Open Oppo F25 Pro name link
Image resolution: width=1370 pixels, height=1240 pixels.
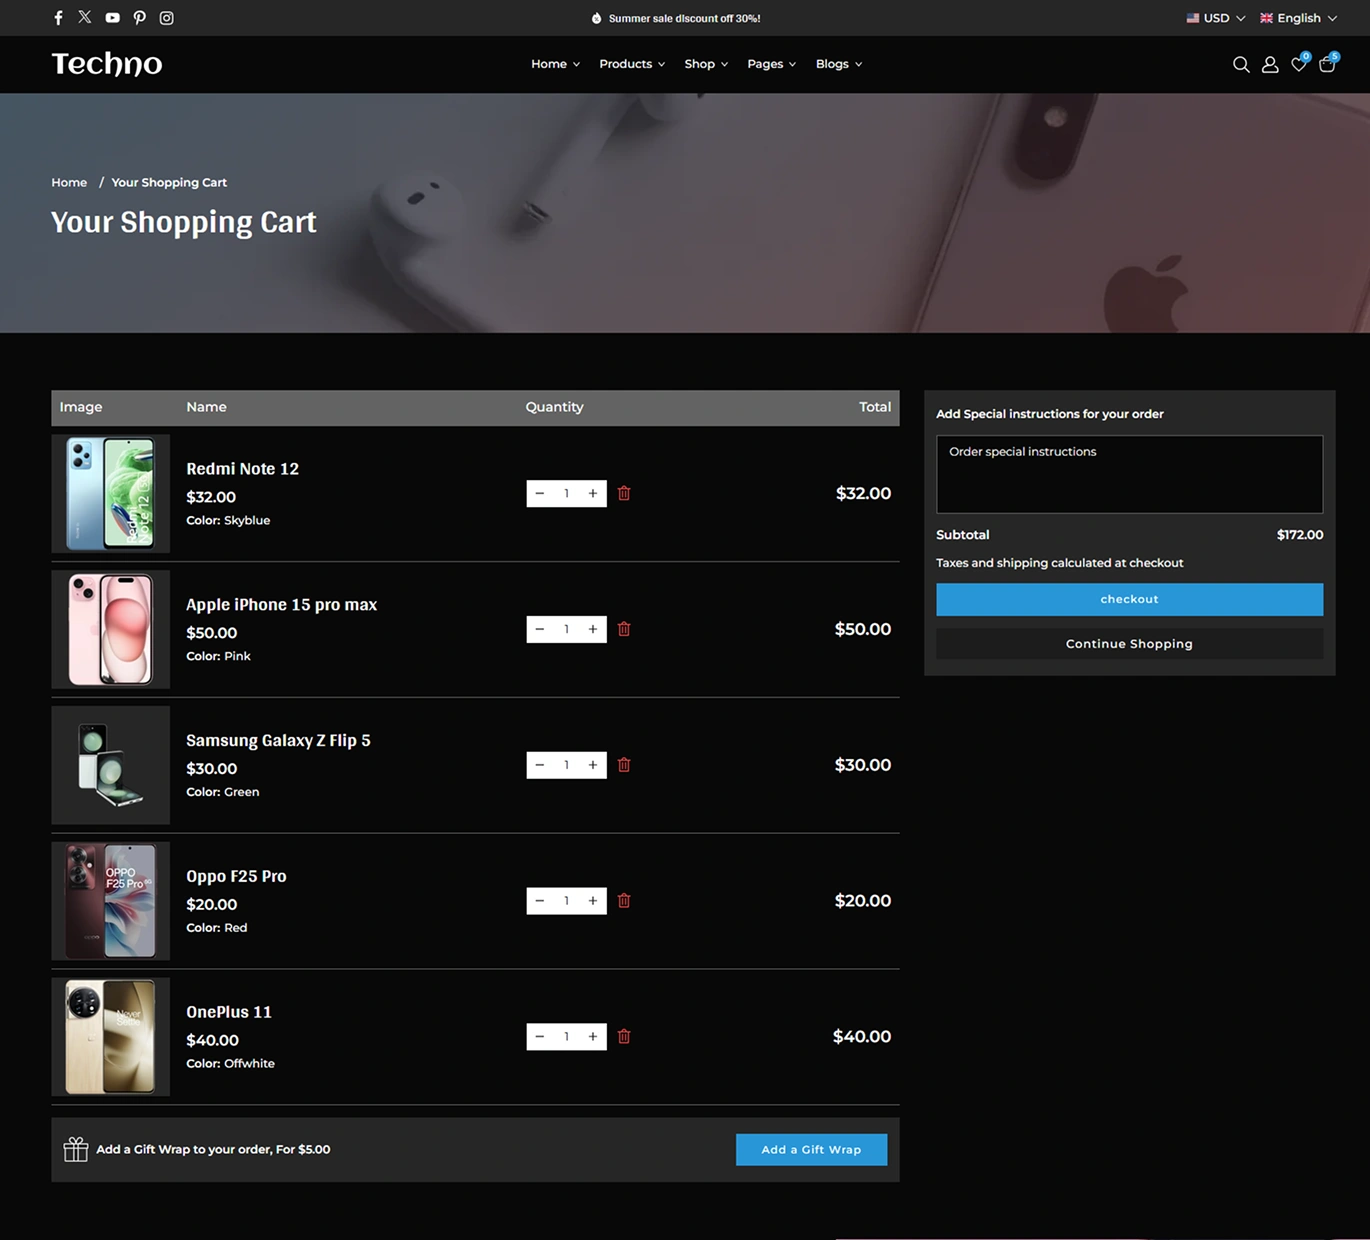236,877
